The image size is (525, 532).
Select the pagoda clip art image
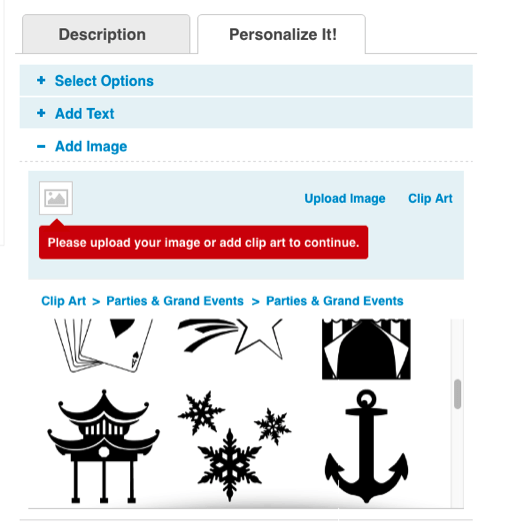click(104, 446)
